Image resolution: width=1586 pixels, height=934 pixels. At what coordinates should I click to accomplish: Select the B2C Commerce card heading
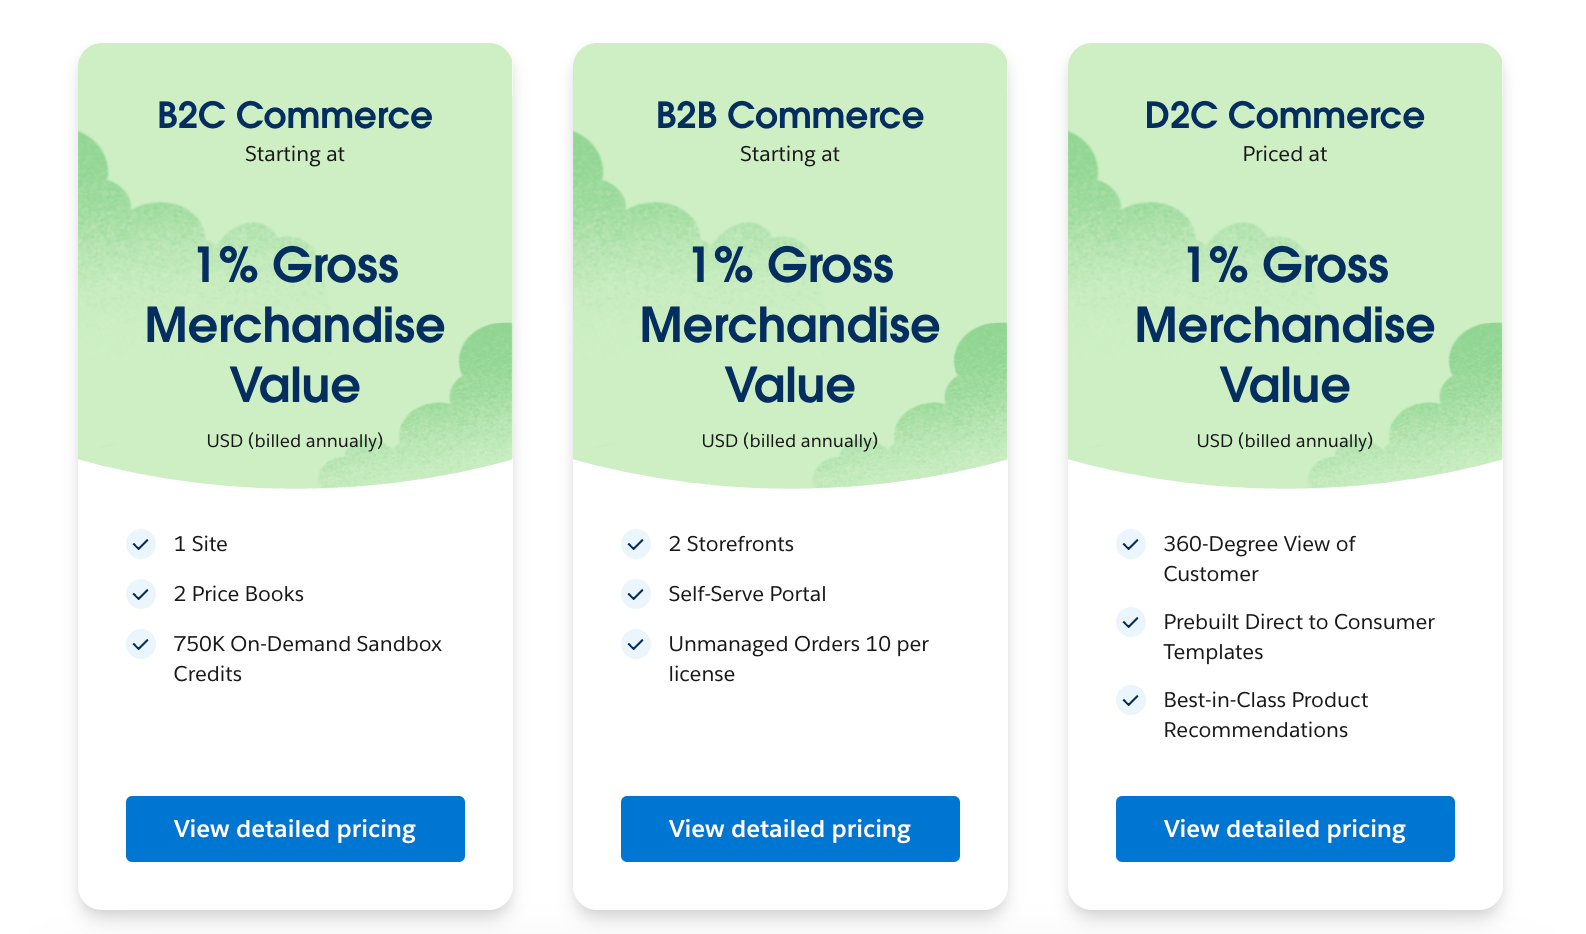point(294,115)
